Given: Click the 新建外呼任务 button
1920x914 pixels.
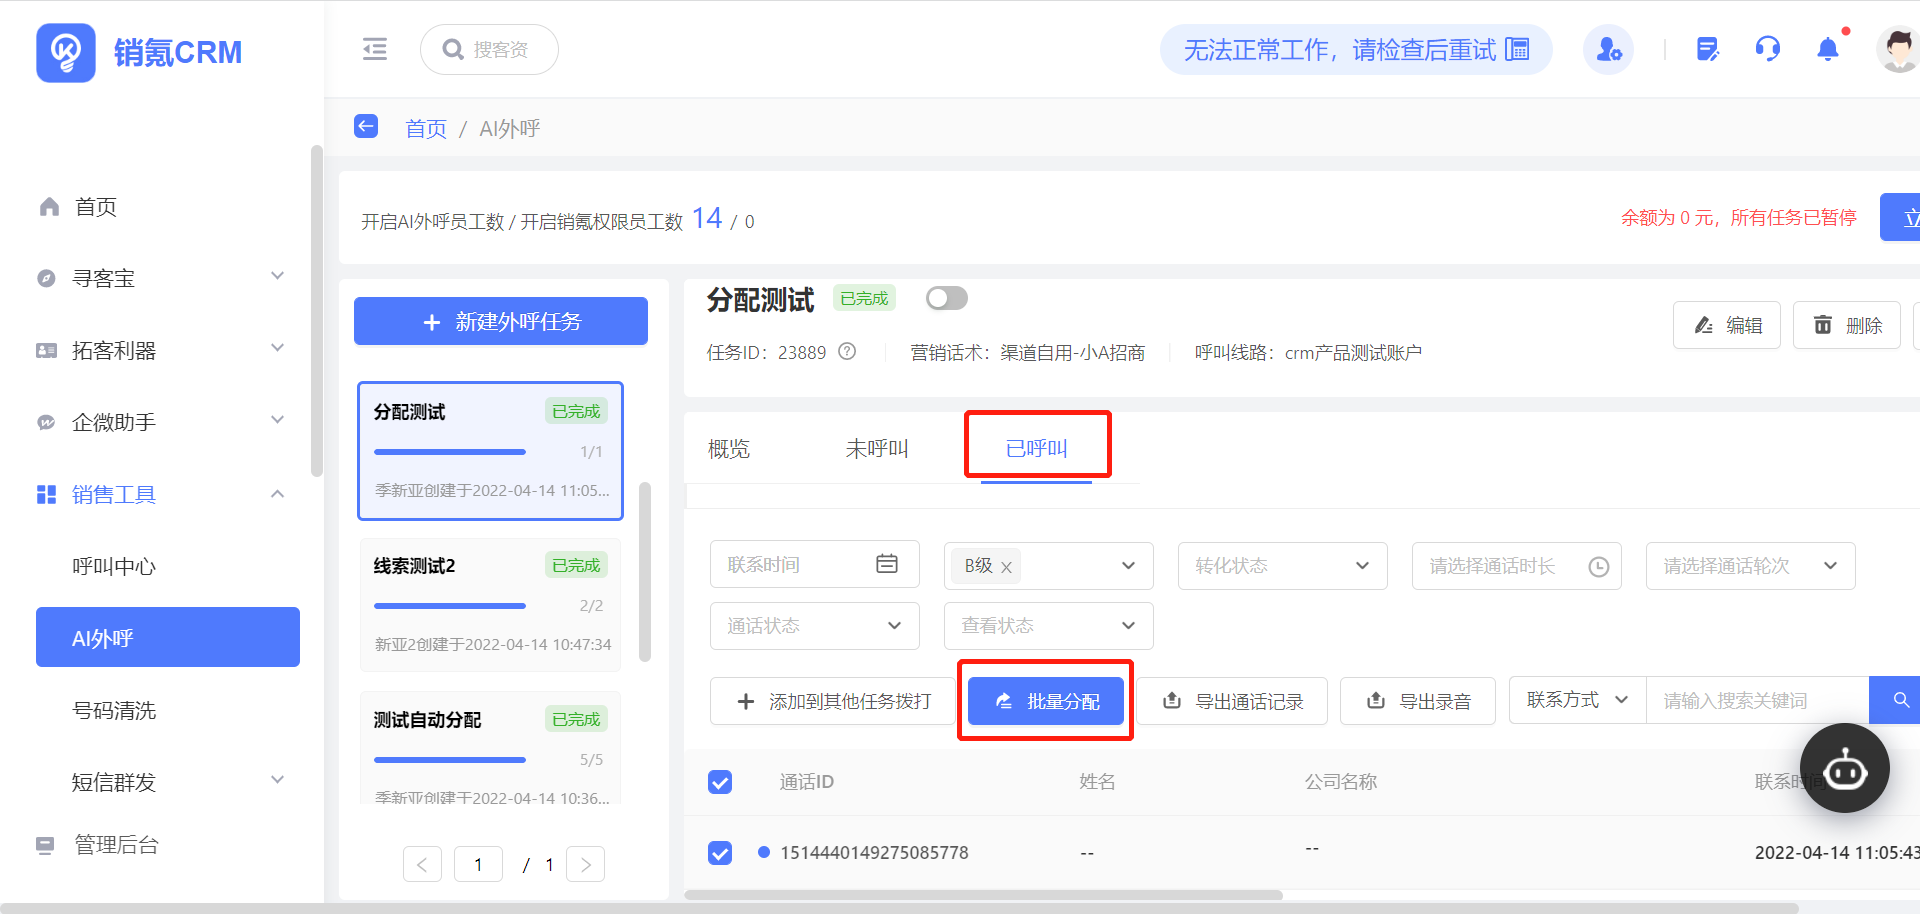Looking at the screenshot, I should pyautogui.click(x=501, y=321).
